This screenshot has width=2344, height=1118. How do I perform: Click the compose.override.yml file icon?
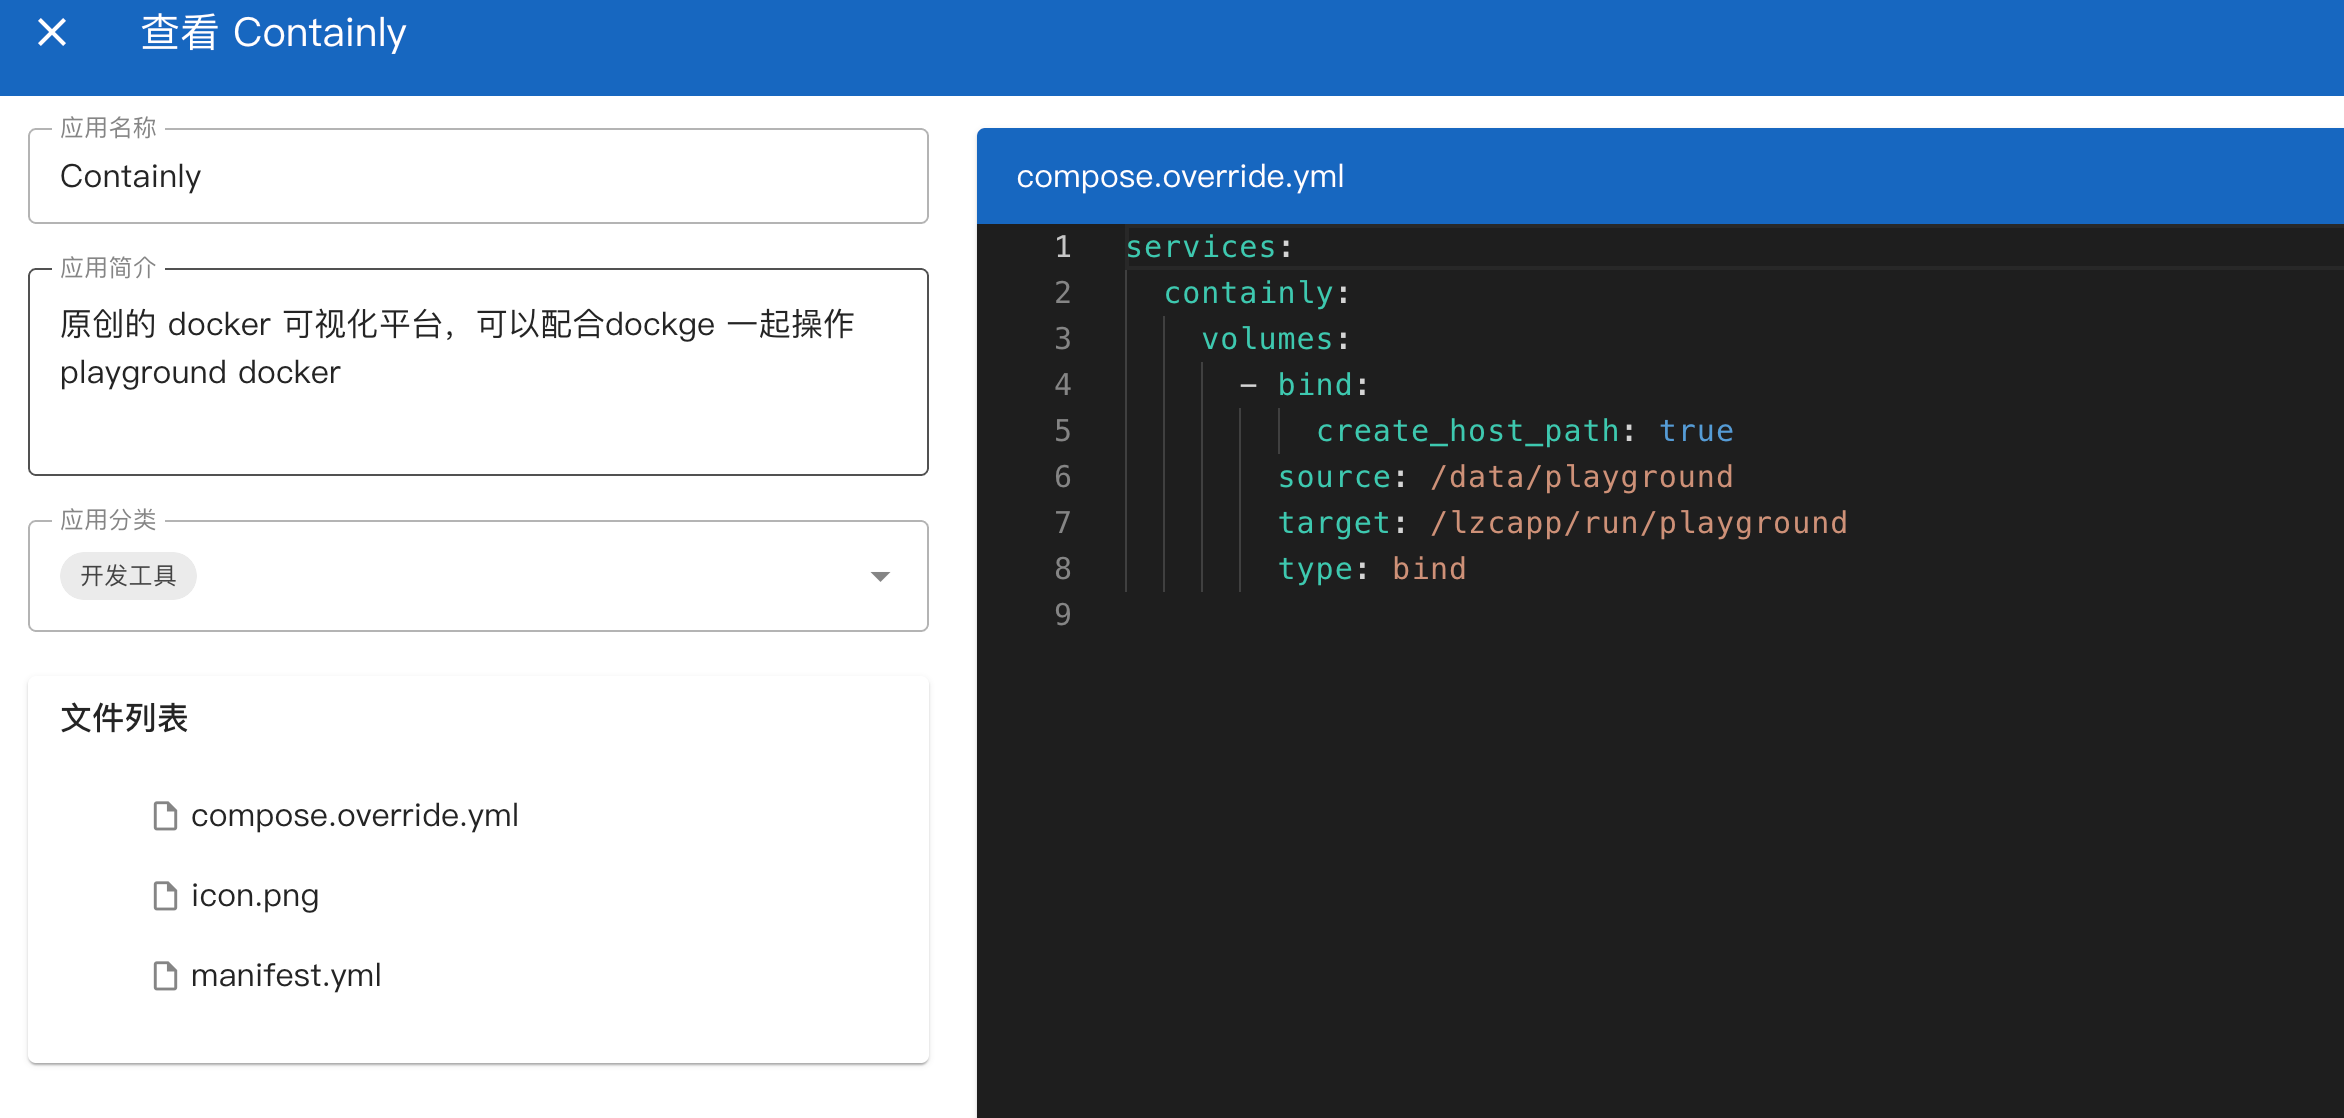(165, 816)
